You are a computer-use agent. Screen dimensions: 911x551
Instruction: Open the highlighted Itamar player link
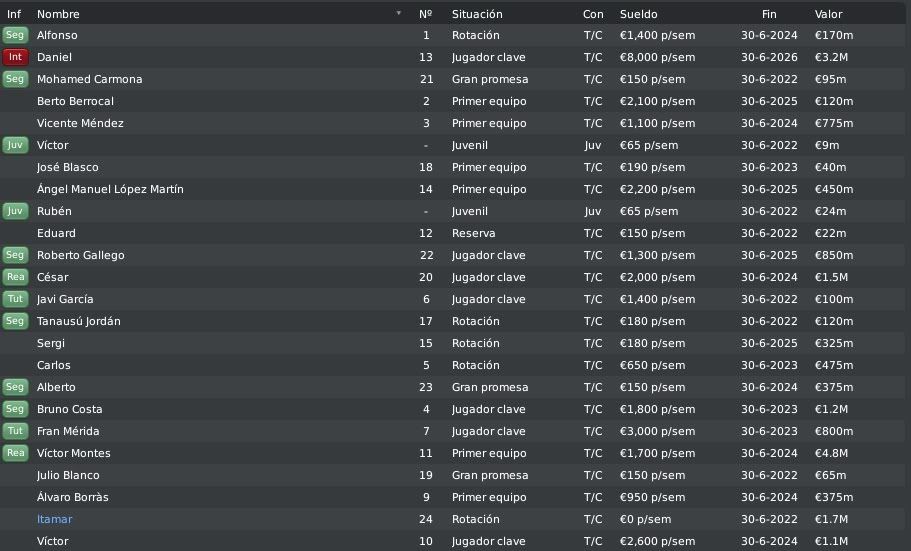pyautogui.click(x=55, y=519)
